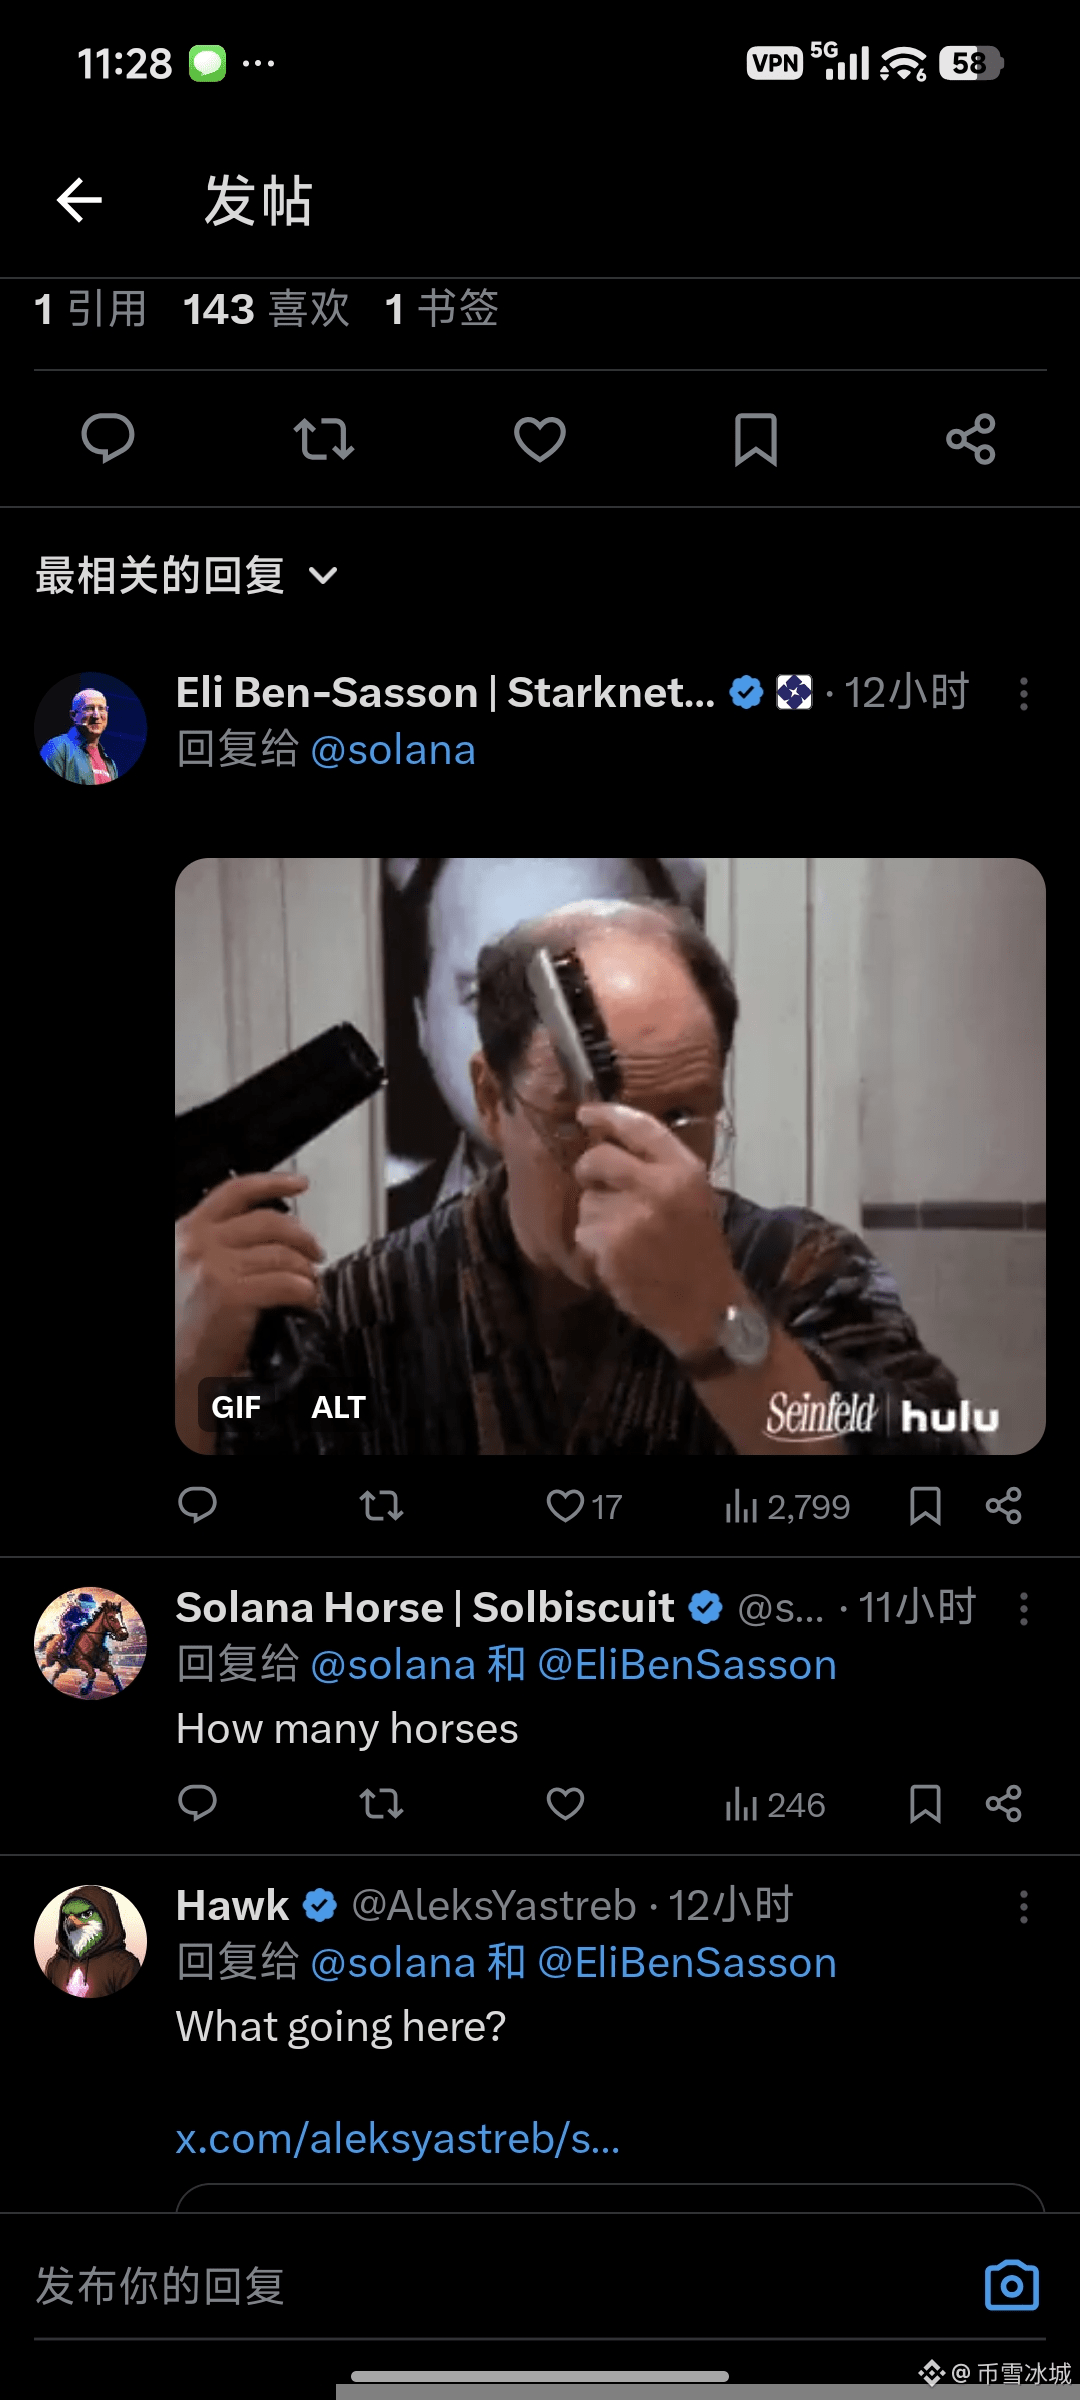Open more options on Eli Ben-Sasson's reply

click(x=1023, y=693)
